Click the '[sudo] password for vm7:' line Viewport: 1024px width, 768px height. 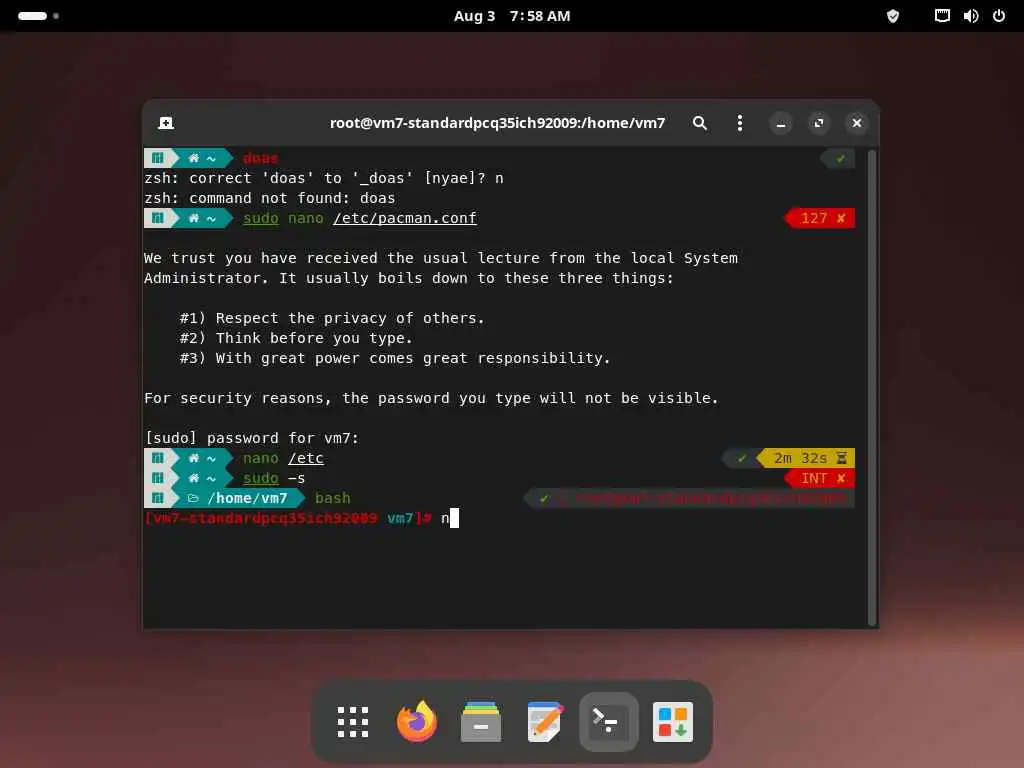[251, 438]
